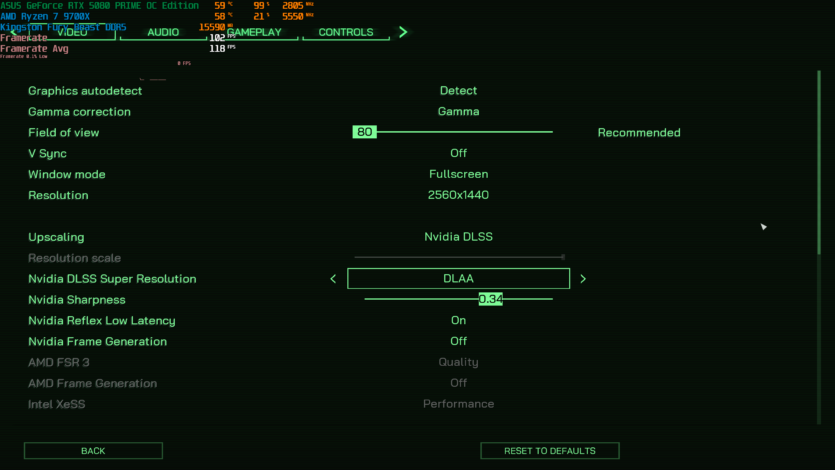
Task: Click the DLAA selection box
Action: tap(459, 278)
